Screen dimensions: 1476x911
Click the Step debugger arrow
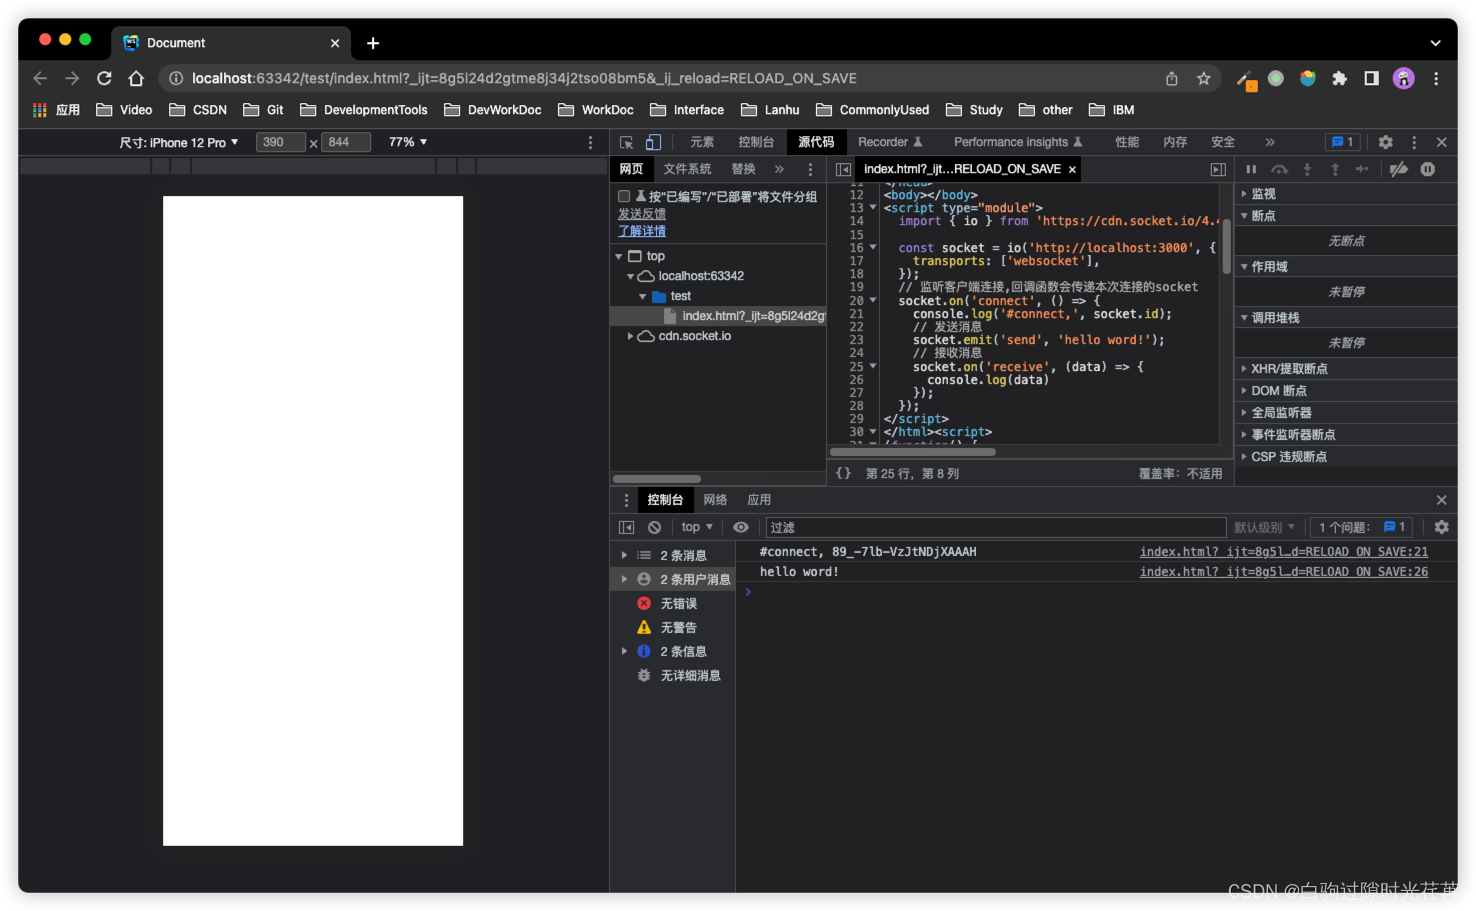pyautogui.click(x=1362, y=169)
